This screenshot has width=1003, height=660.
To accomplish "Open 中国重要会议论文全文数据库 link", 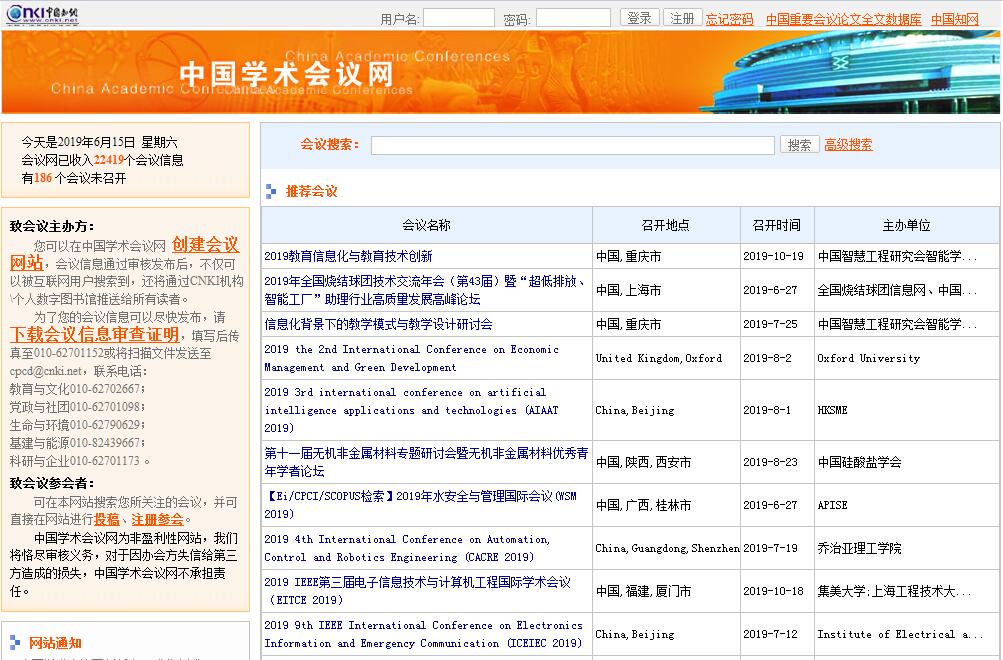I will point(843,19).
